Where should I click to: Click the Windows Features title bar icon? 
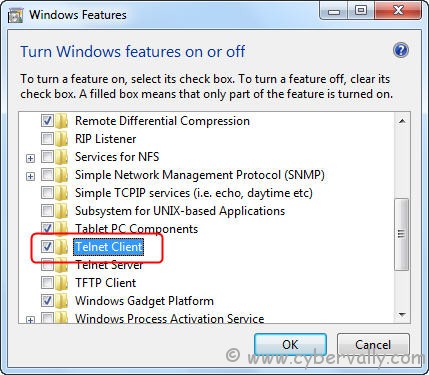coord(15,15)
